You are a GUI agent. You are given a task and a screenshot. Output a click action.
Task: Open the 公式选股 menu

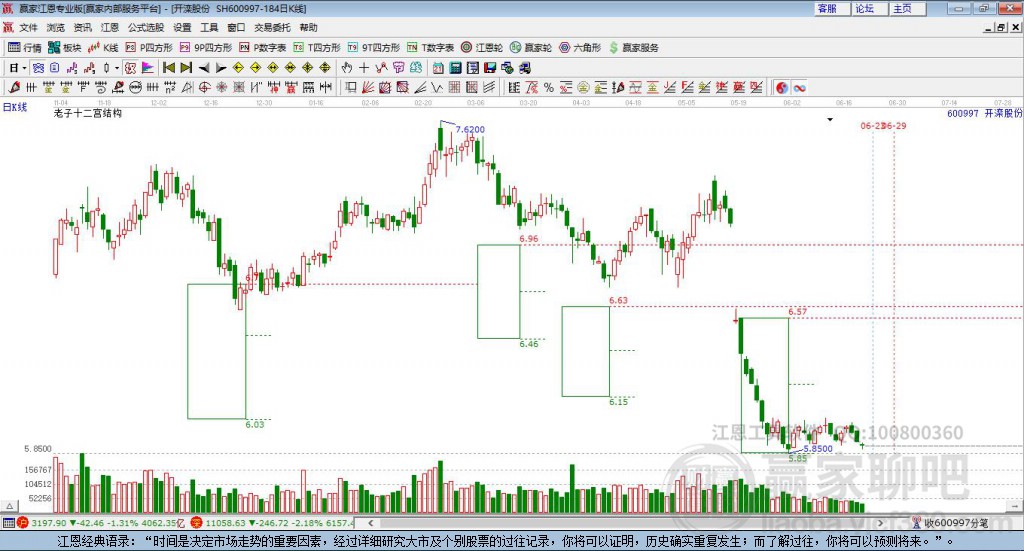pos(146,27)
